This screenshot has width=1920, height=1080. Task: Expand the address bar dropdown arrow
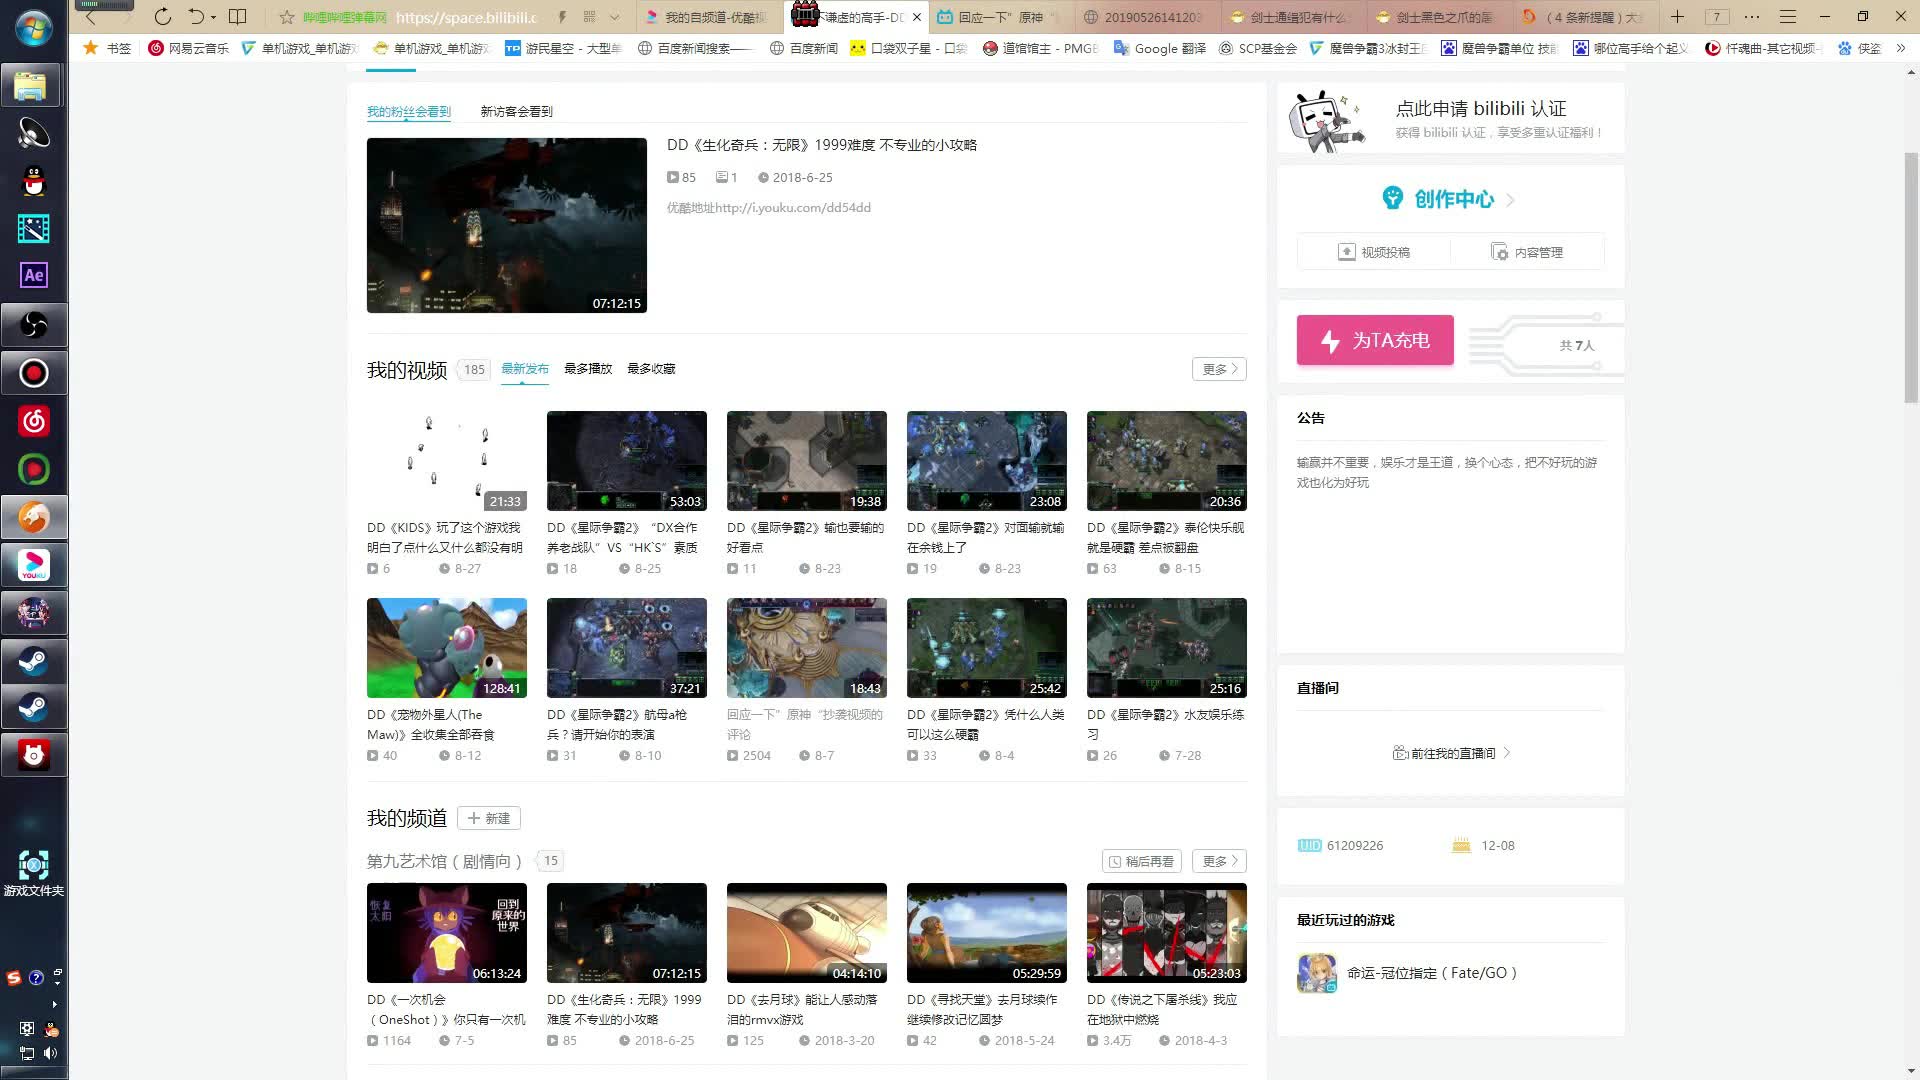pos(614,17)
